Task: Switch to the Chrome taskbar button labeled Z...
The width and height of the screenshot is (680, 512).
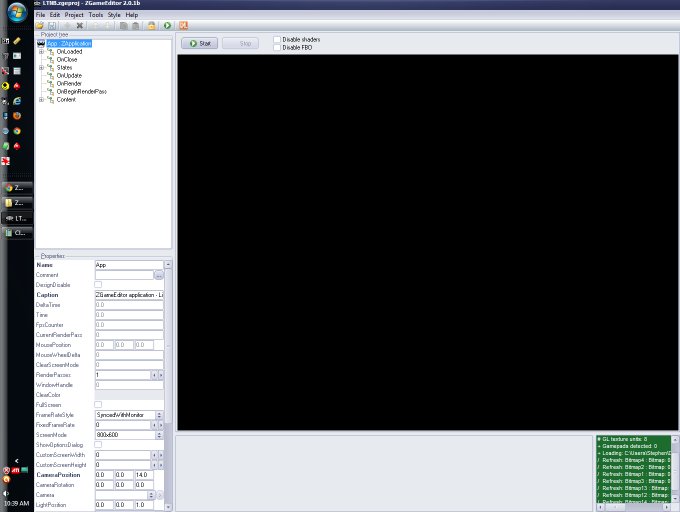Action: tap(17, 188)
